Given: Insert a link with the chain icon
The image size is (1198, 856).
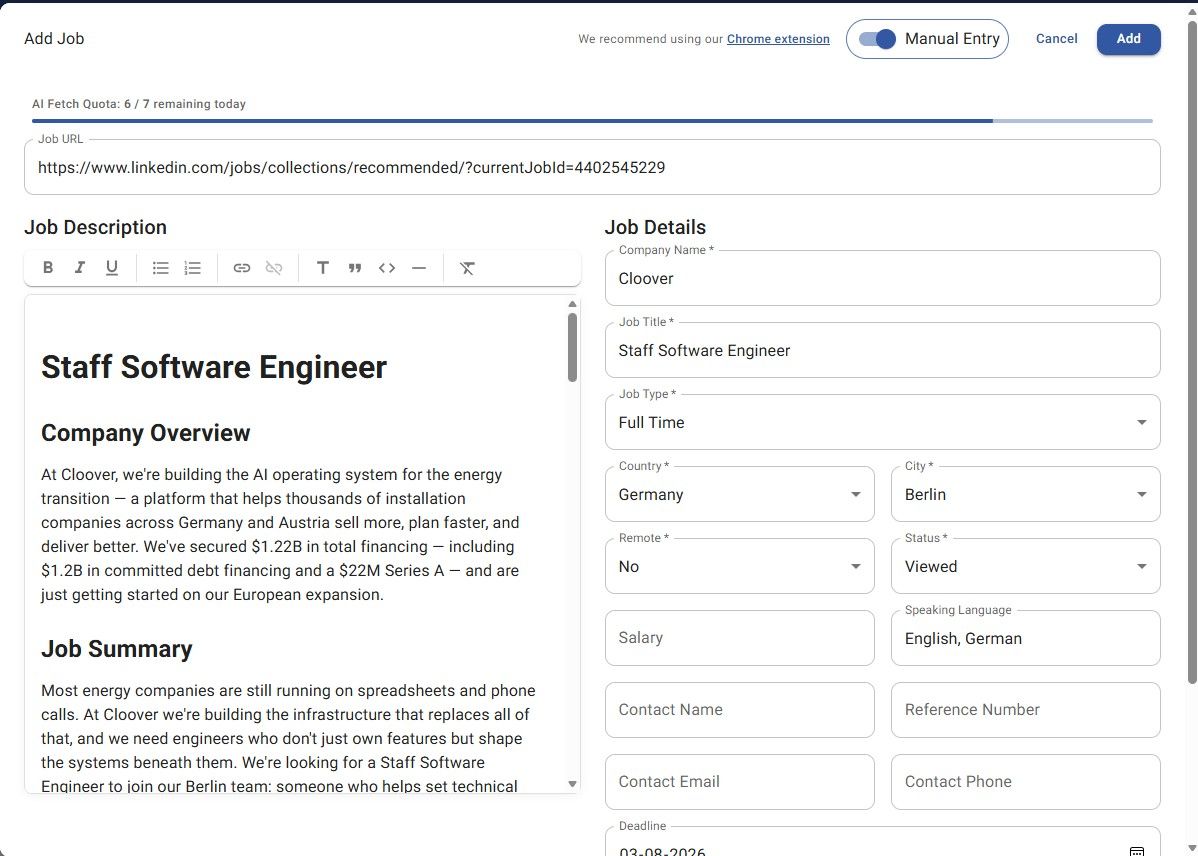Looking at the screenshot, I should pyautogui.click(x=241, y=268).
